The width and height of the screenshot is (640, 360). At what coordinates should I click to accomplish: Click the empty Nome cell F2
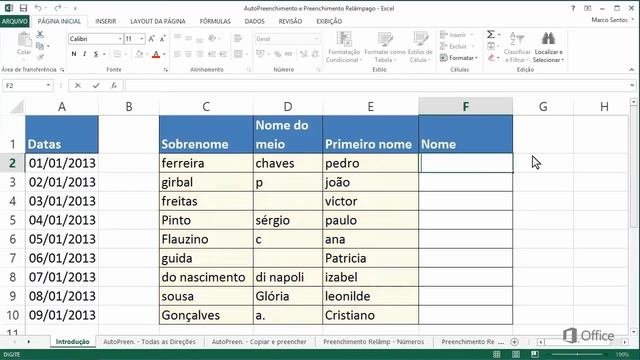[466, 163]
